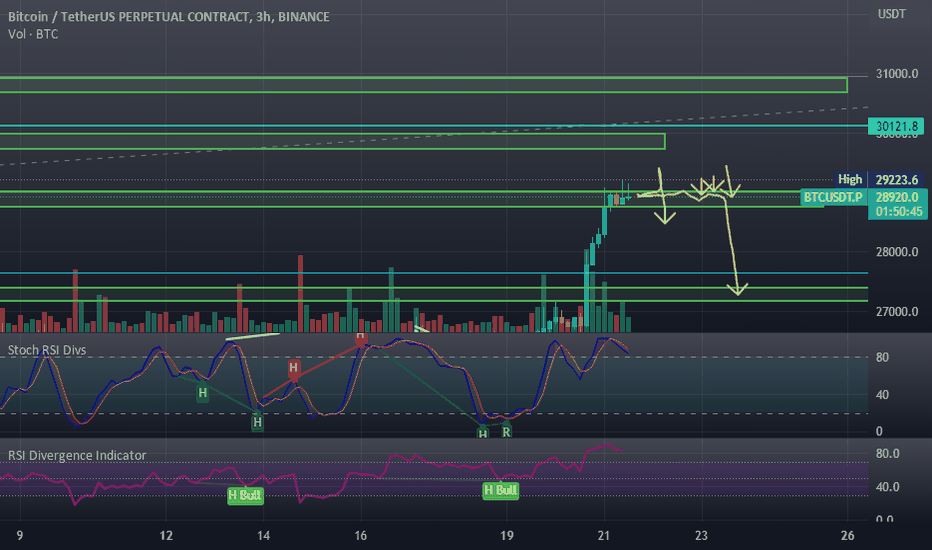Select the BTCUSDT.P symbol tag
Viewport: 932px width, 550px height.
(x=833, y=197)
